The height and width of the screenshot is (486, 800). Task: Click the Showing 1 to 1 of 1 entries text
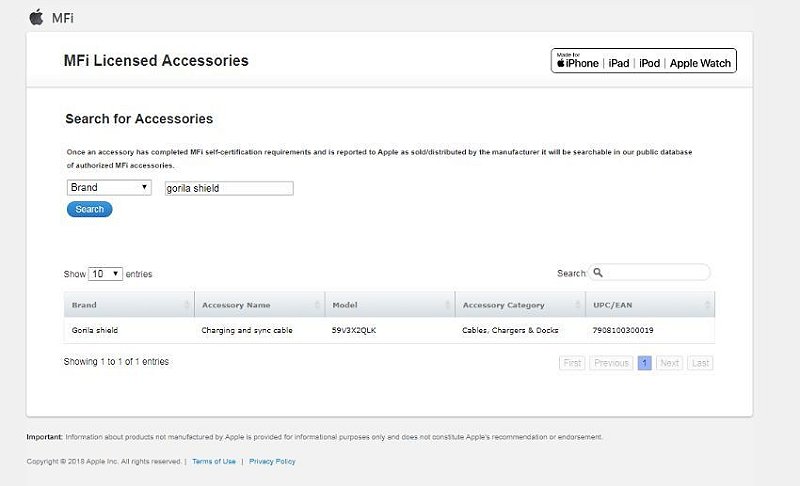coord(116,362)
